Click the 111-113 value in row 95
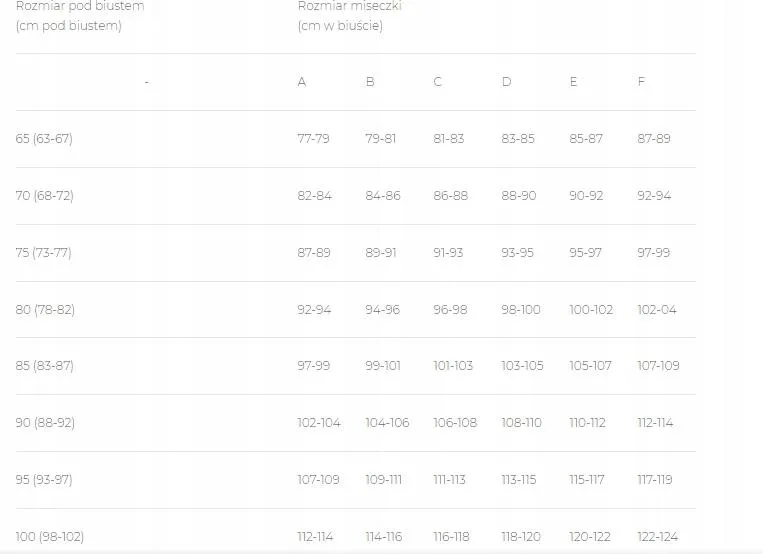The height and width of the screenshot is (554, 763). [449, 480]
